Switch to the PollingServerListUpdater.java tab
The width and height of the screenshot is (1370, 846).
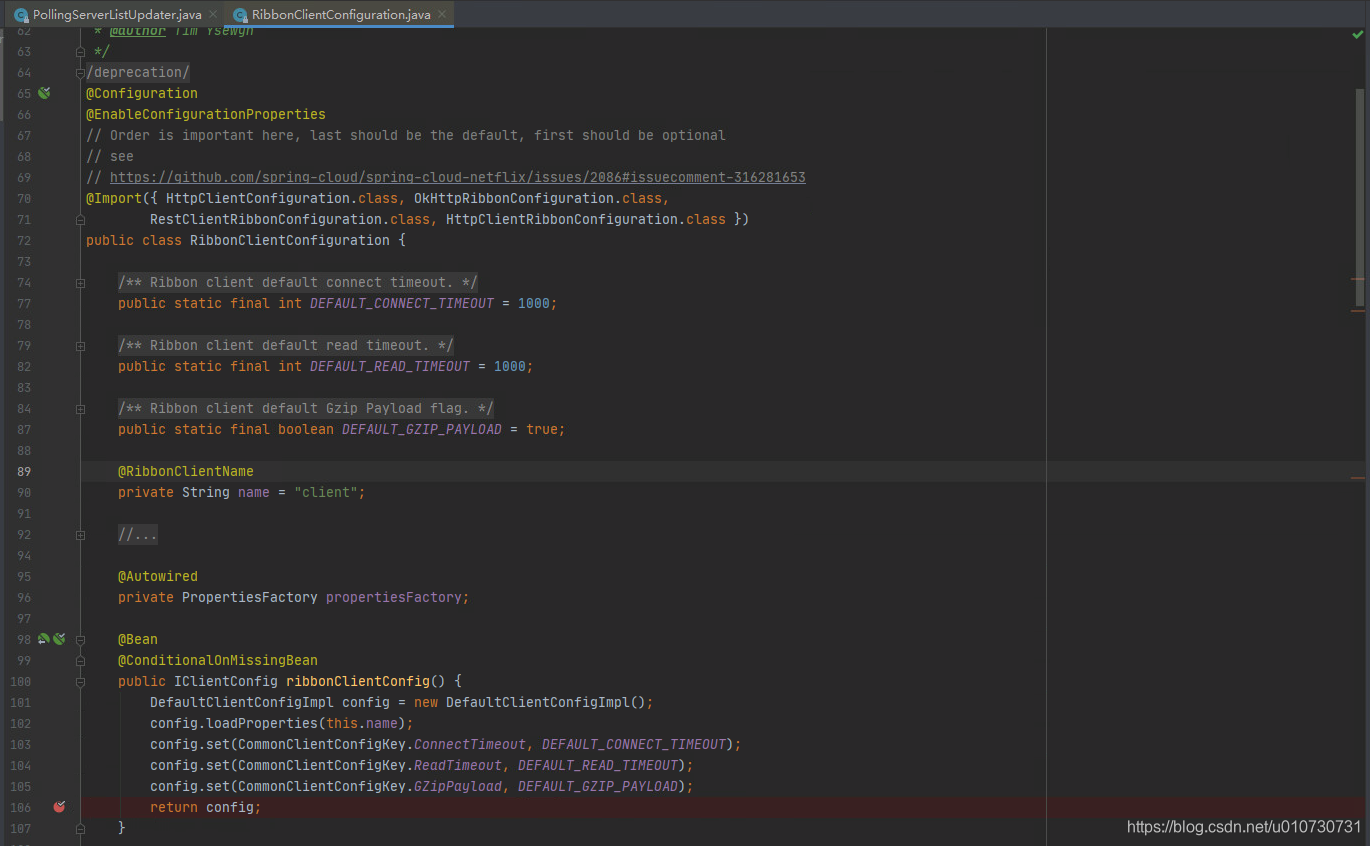(x=116, y=14)
